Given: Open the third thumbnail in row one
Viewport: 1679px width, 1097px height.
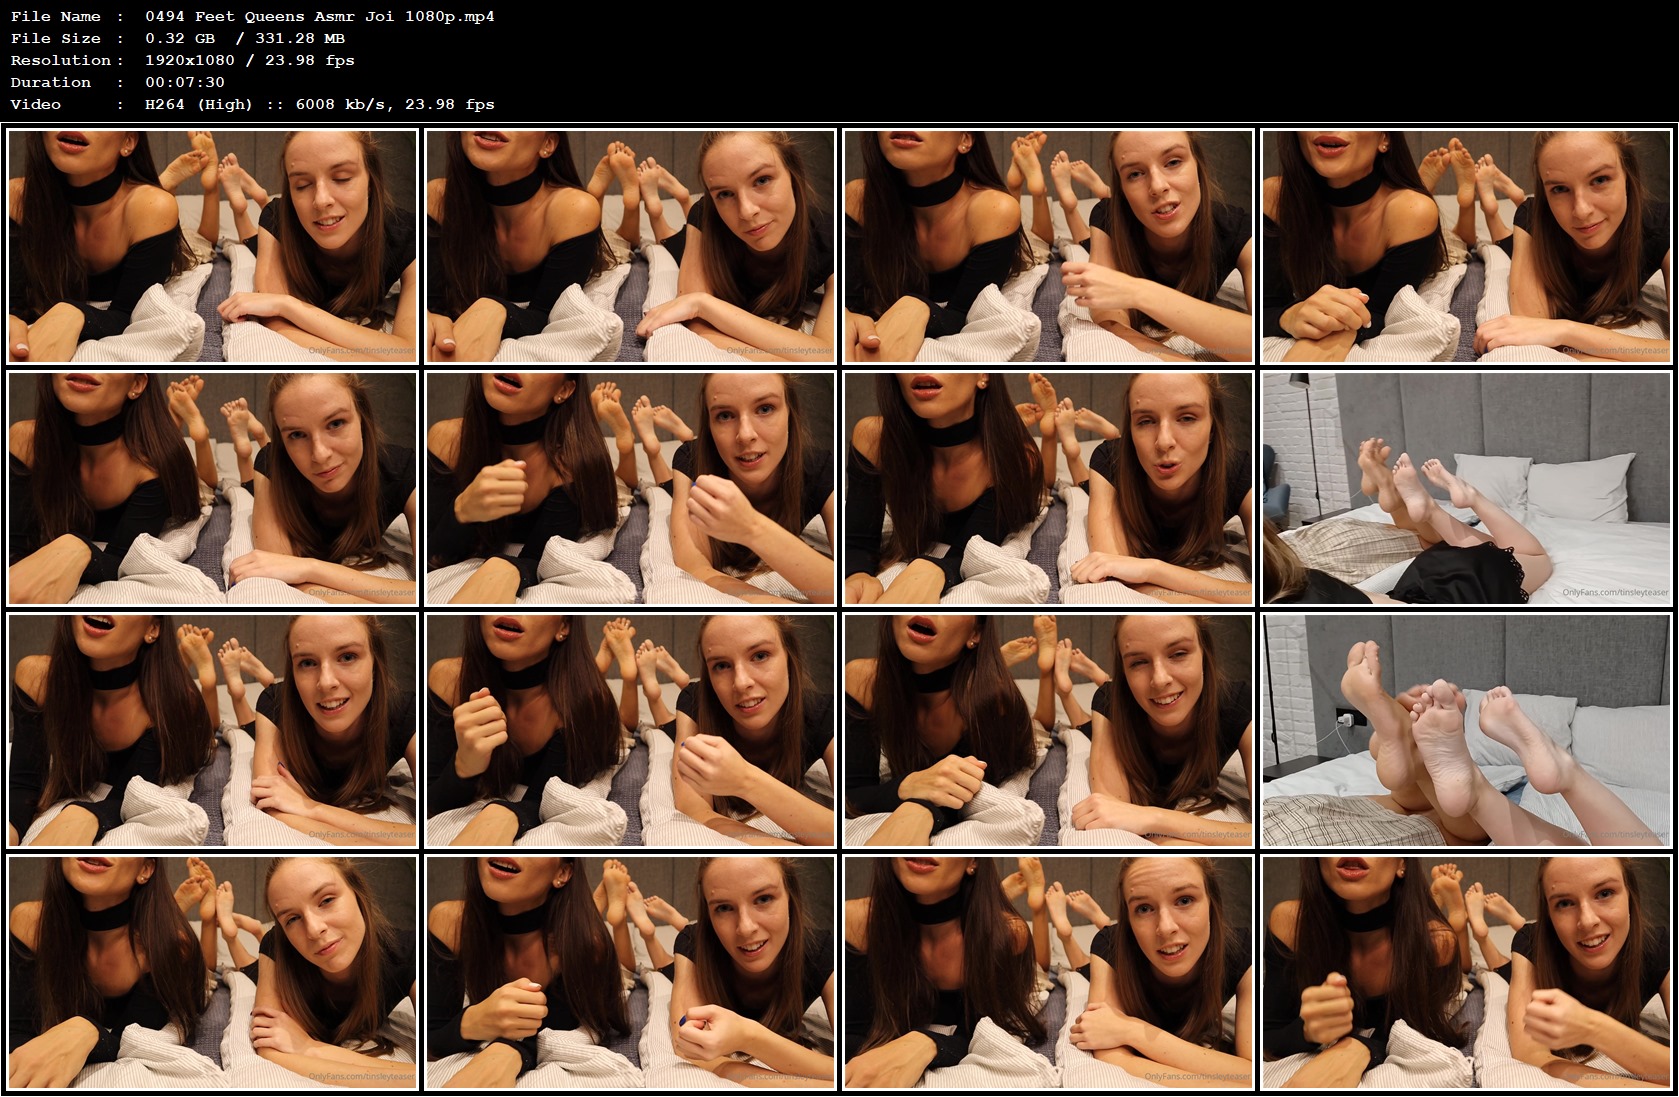Looking at the screenshot, I should (1048, 247).
